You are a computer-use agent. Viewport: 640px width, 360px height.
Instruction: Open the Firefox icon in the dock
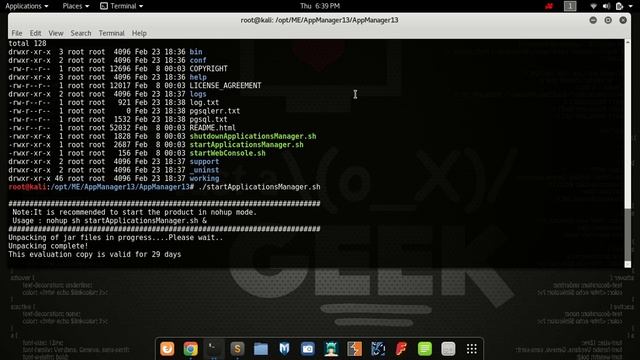coord(167,349)
